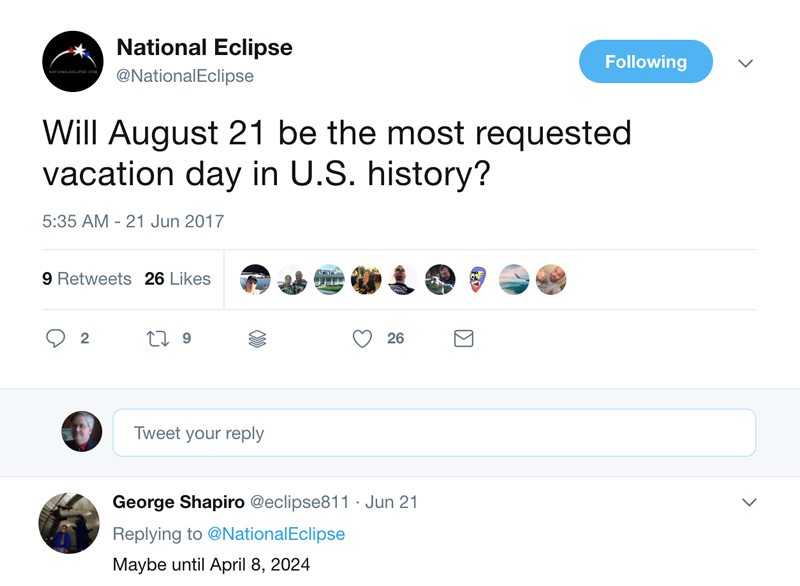Click the @NationalEclipse mention in reply

[x=275, y=534]
